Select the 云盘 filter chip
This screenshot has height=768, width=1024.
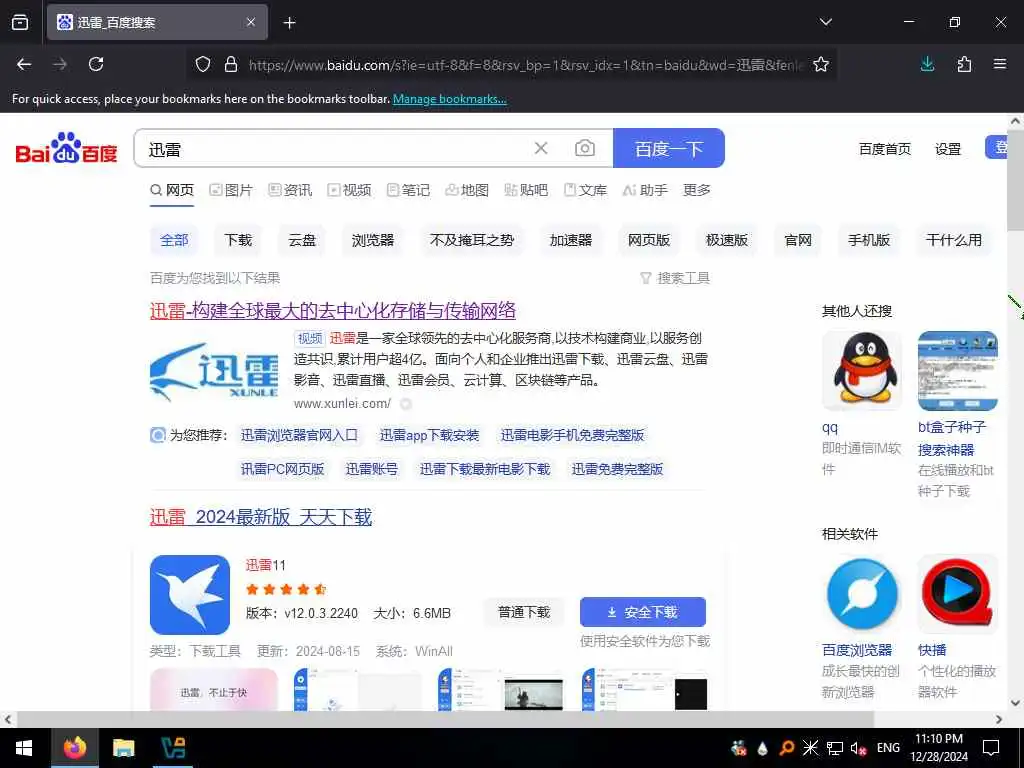pyautogui.click(x=302, y=240)
